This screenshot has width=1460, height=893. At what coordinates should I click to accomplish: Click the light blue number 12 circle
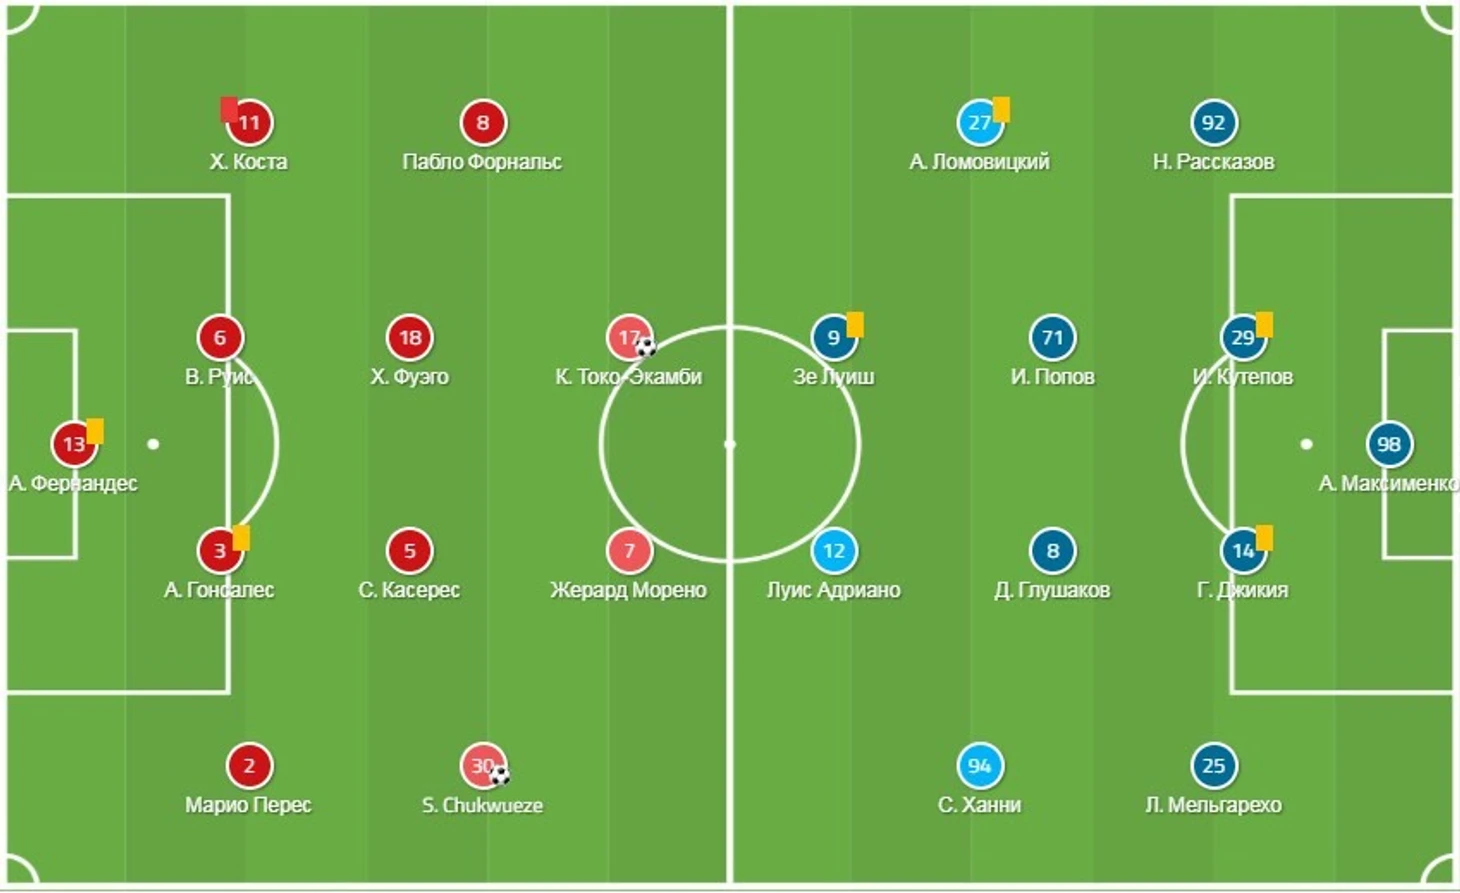pos(834,551)
